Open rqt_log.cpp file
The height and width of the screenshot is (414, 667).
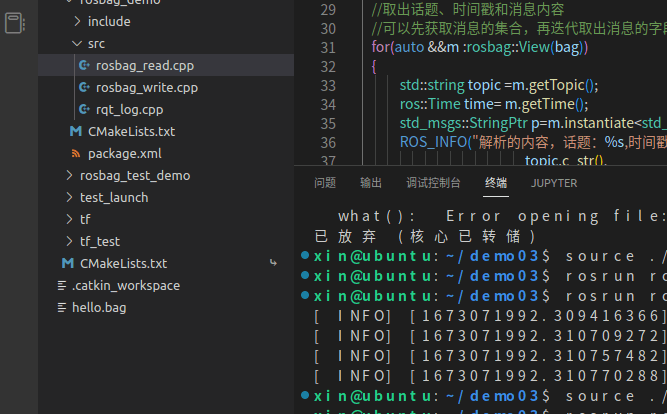(166, 109)
